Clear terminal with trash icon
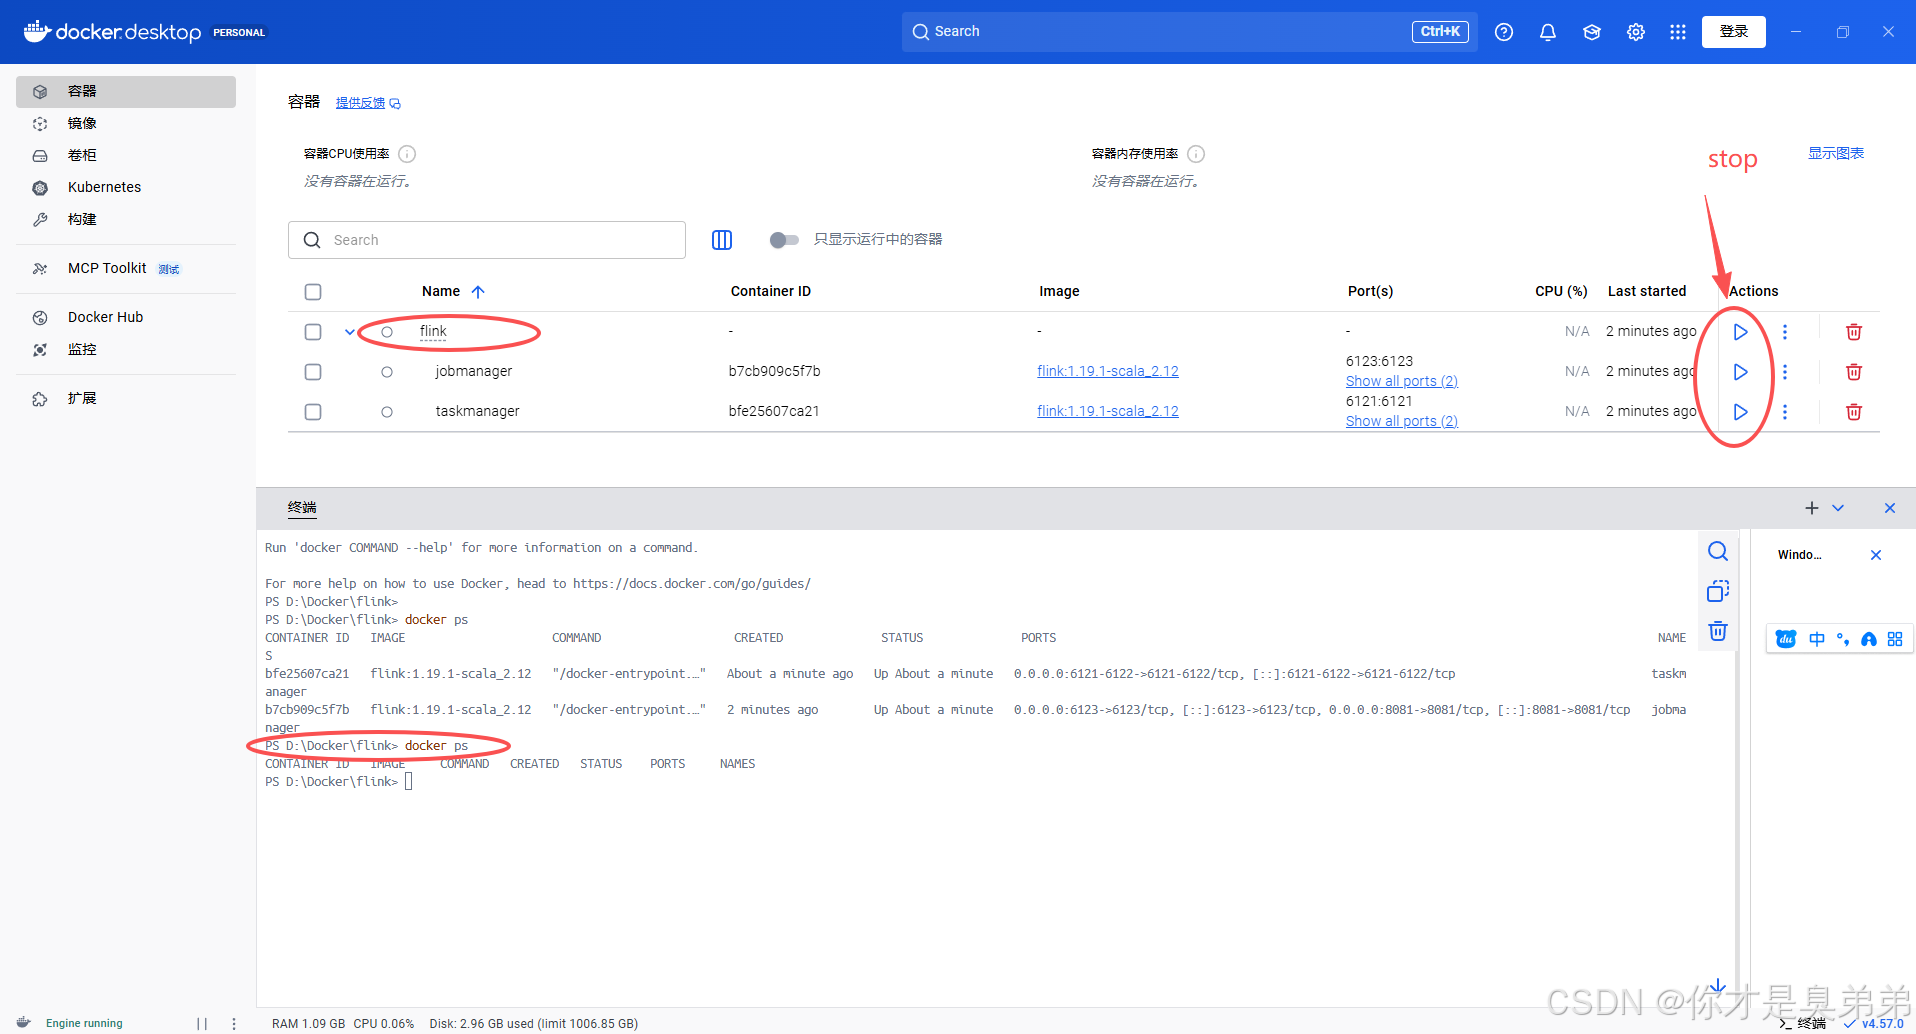 pyautogui.click(x=1718, y=631)
